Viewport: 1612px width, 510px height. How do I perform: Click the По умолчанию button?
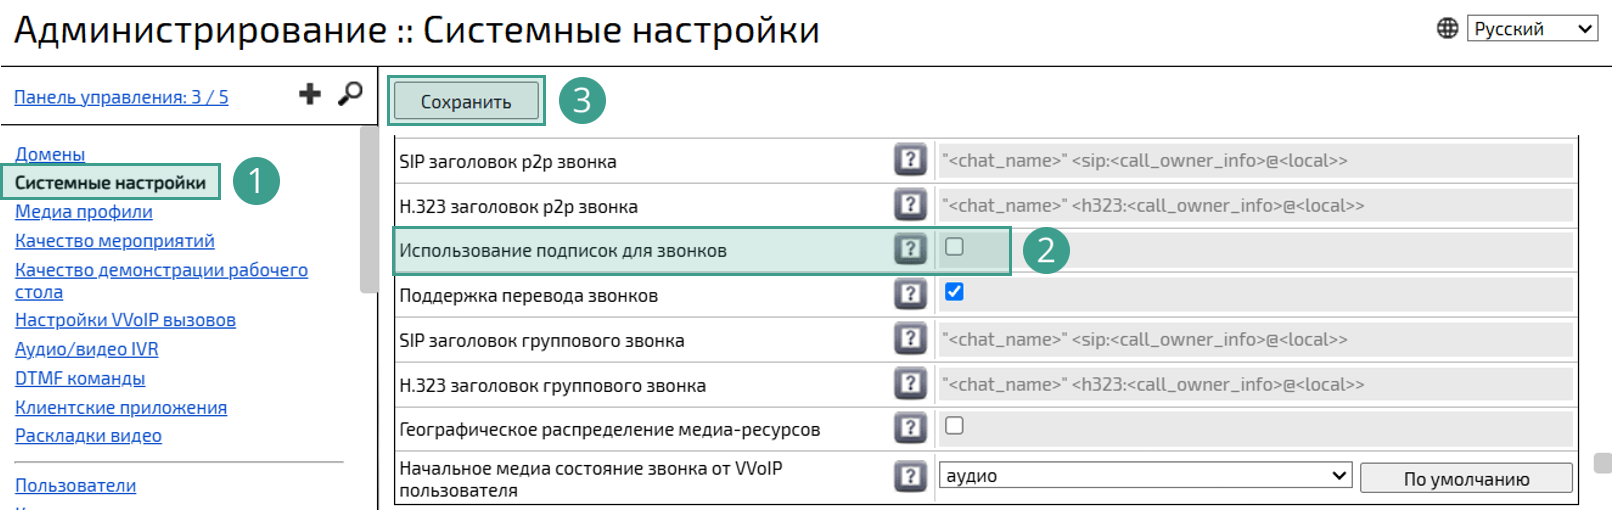point(1466,479)
